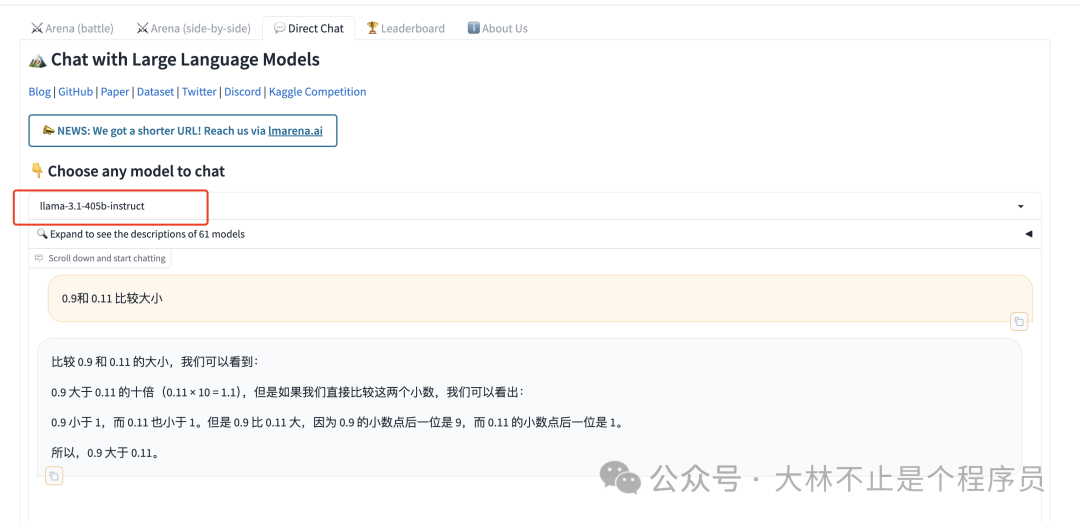Click the trophy icon on Leaderboard tab

[372, 28]
